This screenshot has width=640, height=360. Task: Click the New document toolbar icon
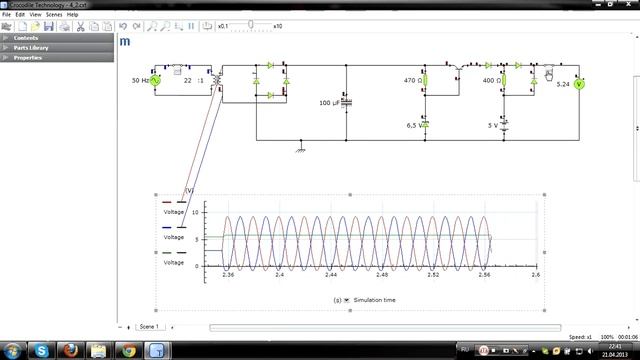tap(22, 27)
